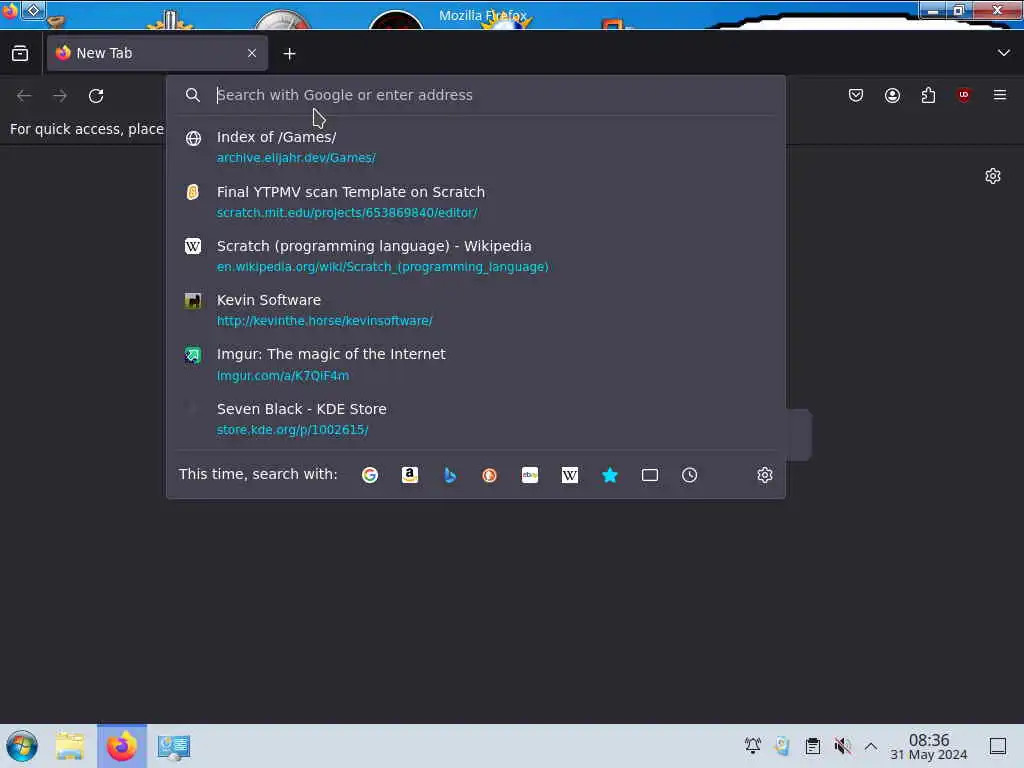Click the pin diamond icon in title bar
The image size is (1024, 768).
(33, 10)
